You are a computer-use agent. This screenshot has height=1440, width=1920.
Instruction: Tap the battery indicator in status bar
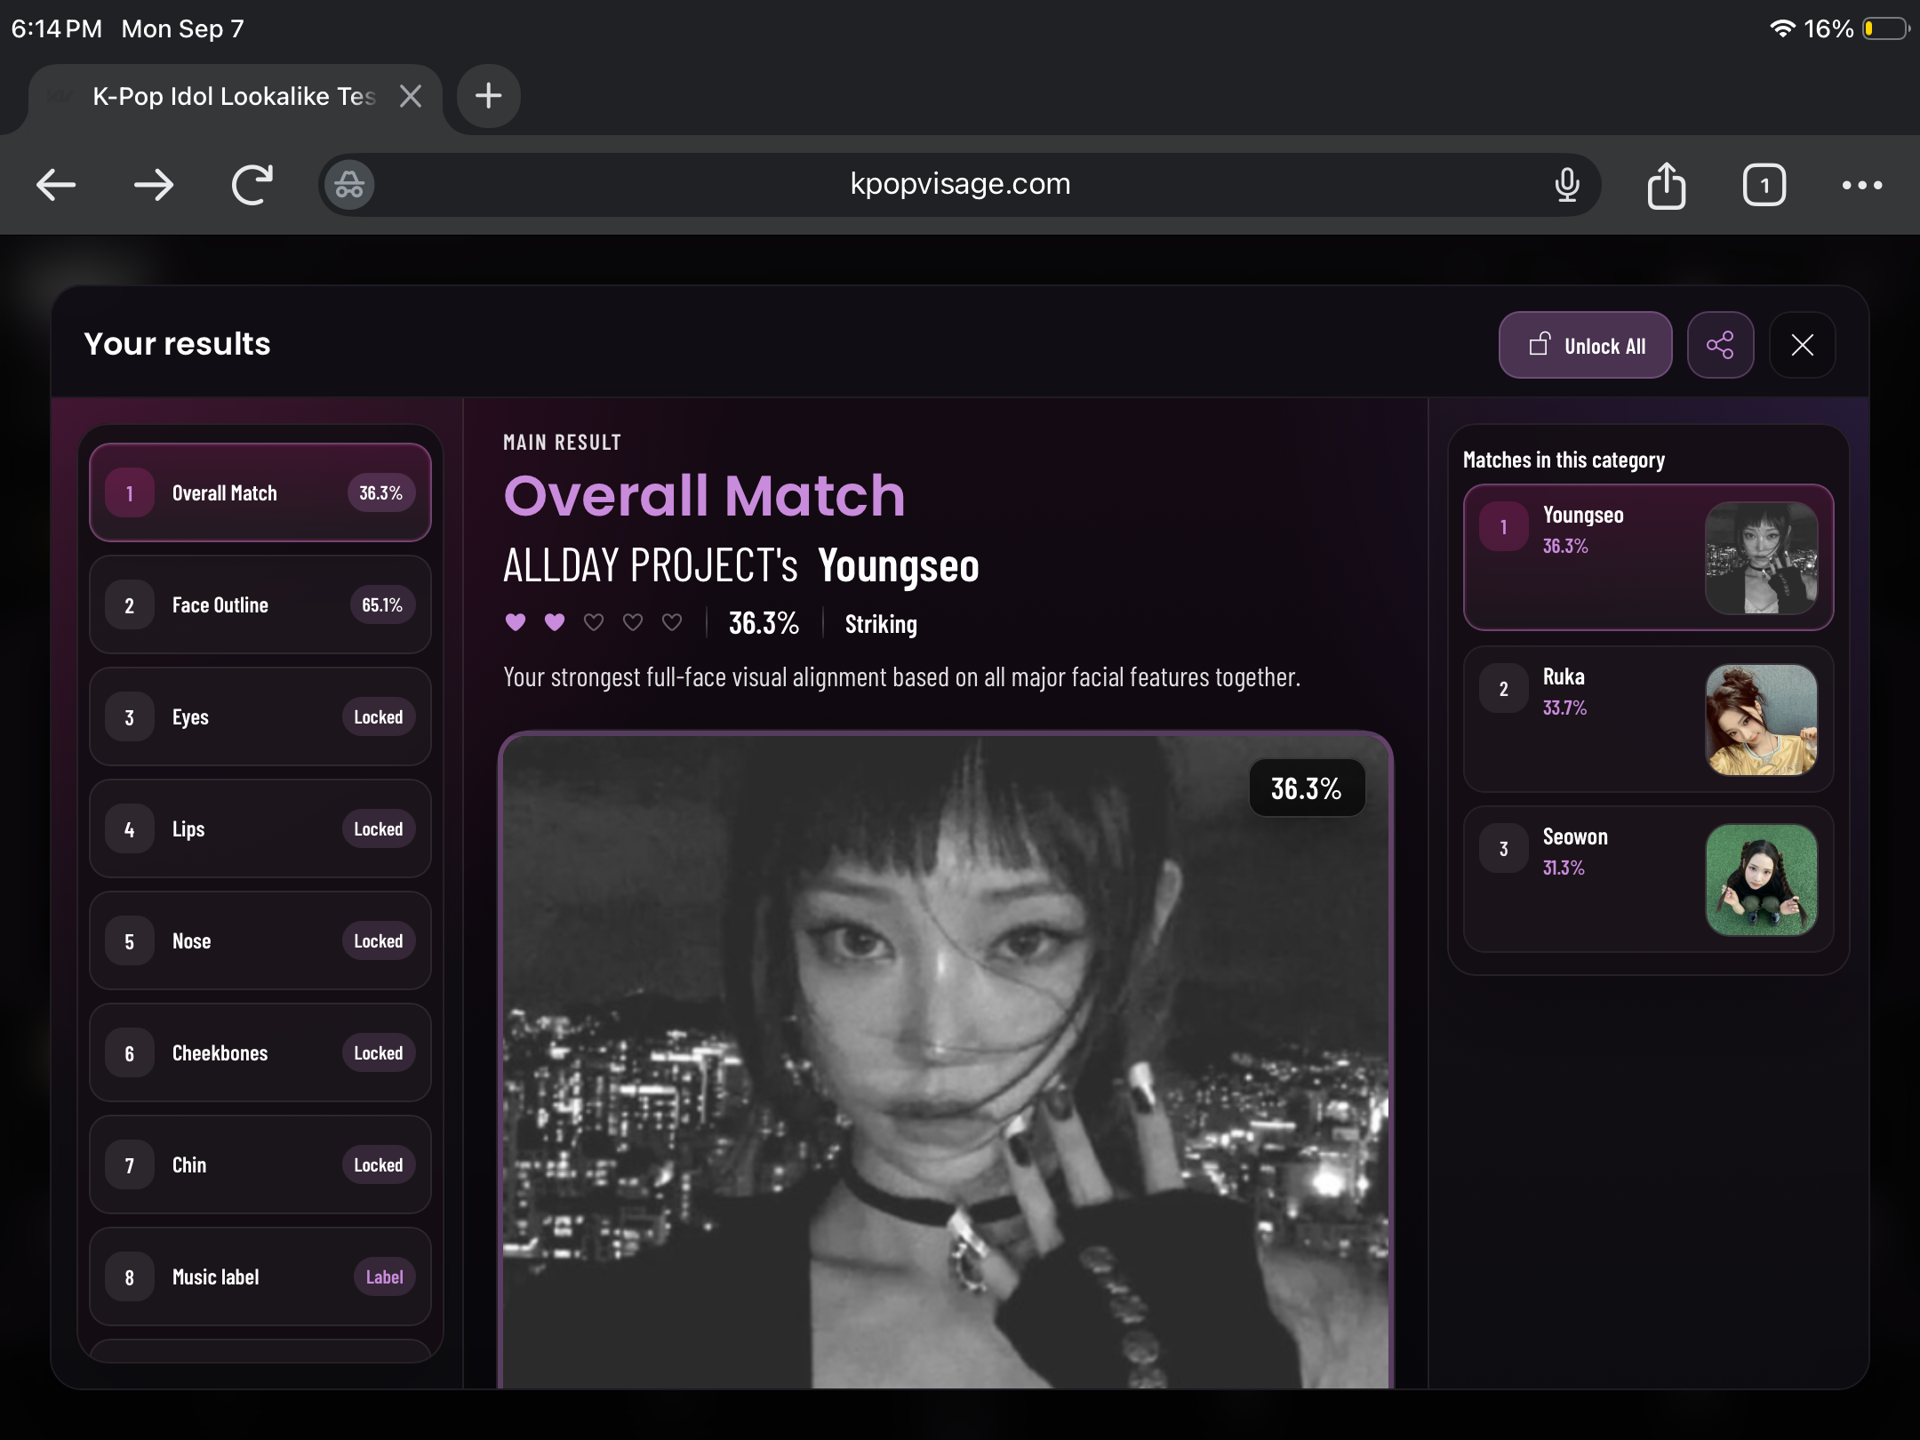(x=1886, y=29)
